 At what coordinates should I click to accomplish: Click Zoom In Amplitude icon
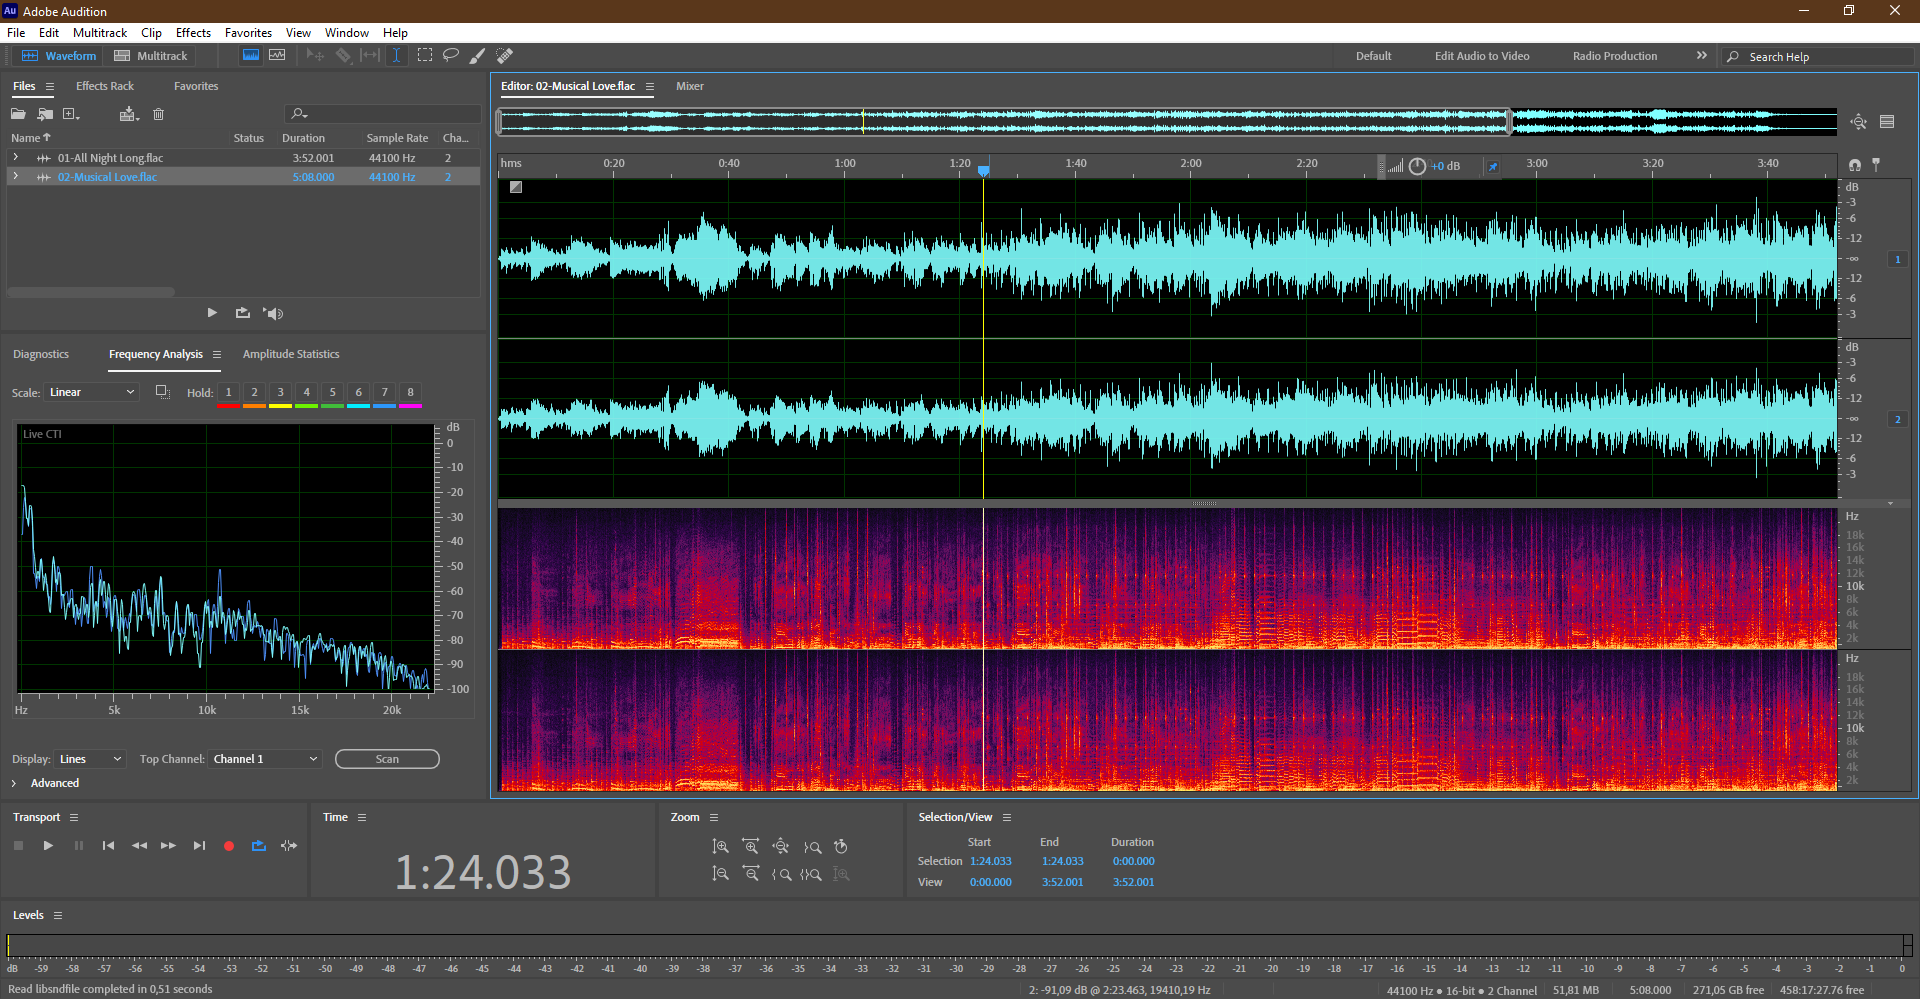click(x=720, y=847)
